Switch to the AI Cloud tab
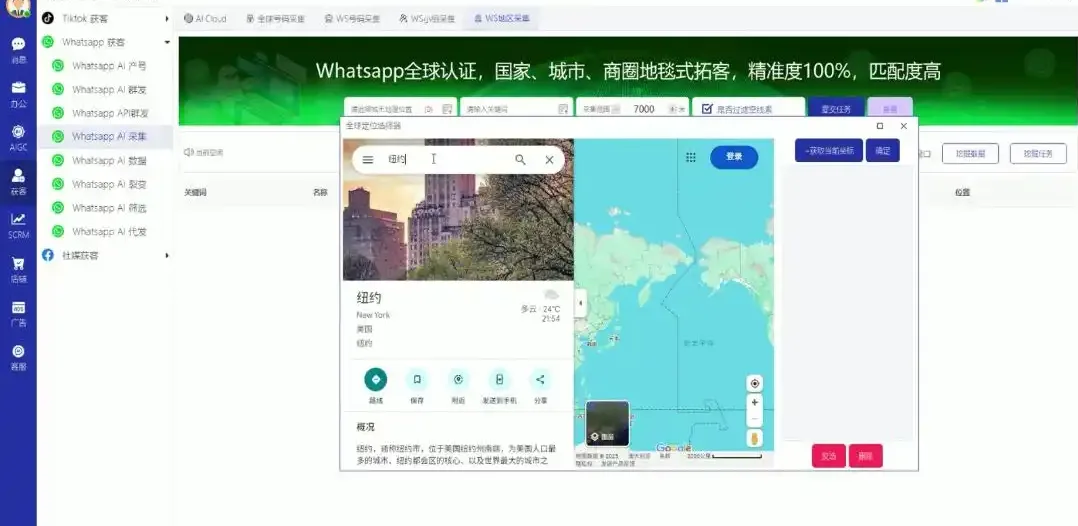Viewport: 1078px width, 526px height. click(205, 19)
